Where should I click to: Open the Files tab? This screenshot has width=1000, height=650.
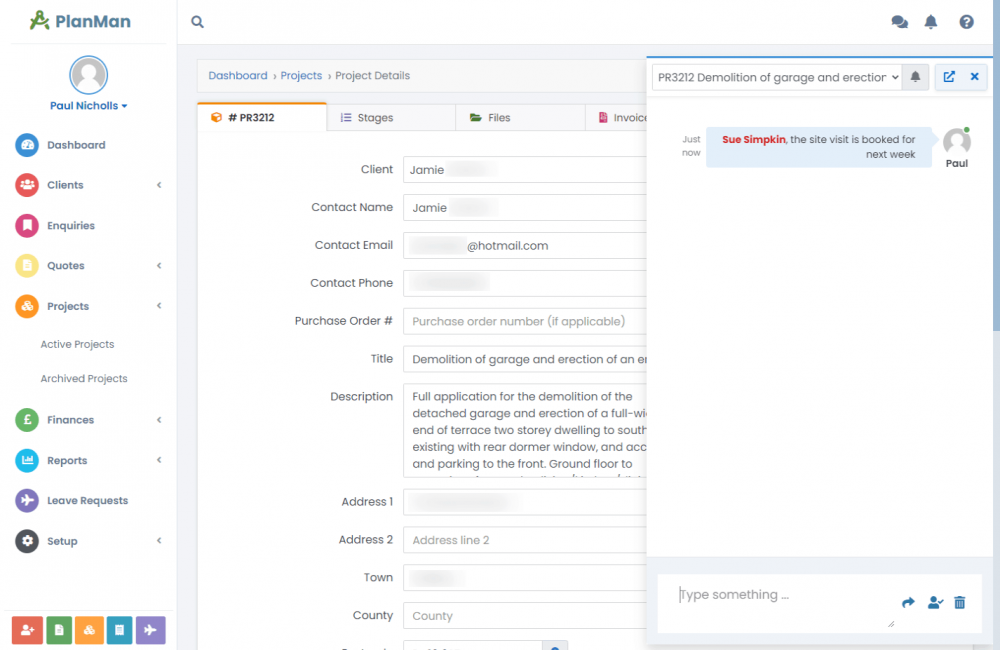click(490, 118)
